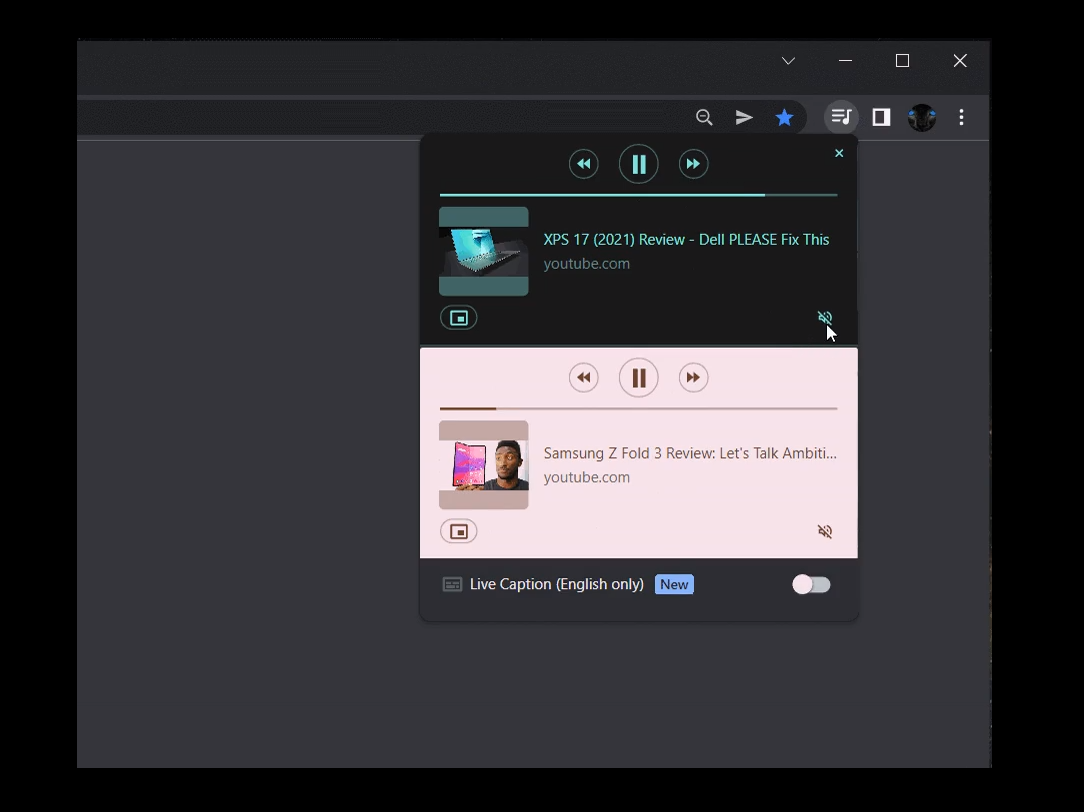Click the XPS 17 (2021) Review title
The image size is (1084, 812).
pyautogui.click(x=686, y=240)
